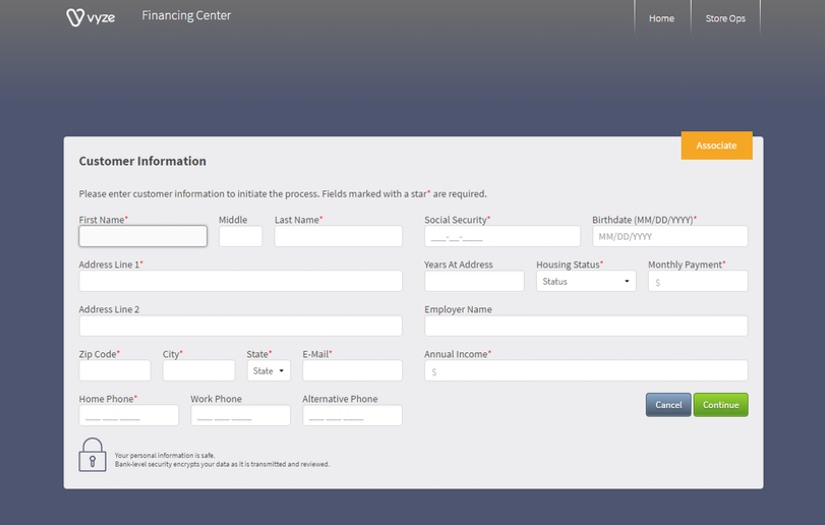This screenshot has height=525, width=825.
Task: Open the Home menu item
Action: click(661, 18)
